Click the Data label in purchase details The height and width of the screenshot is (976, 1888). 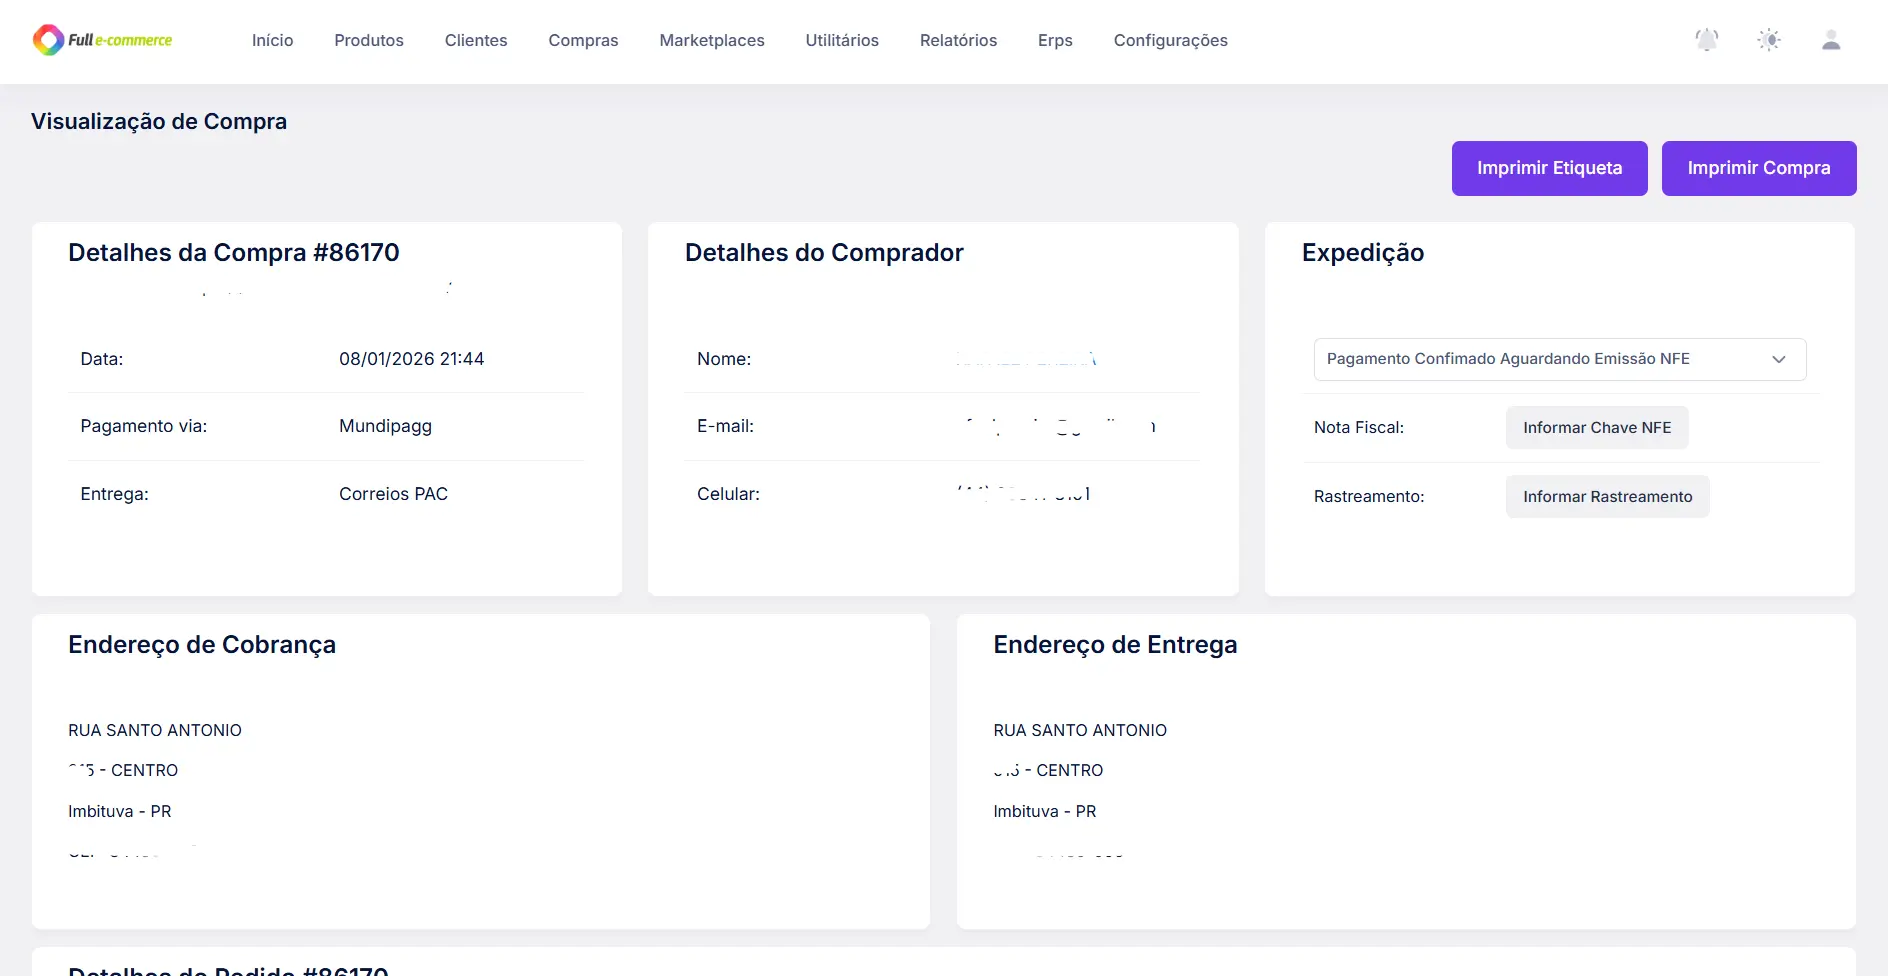click(102, 359)
